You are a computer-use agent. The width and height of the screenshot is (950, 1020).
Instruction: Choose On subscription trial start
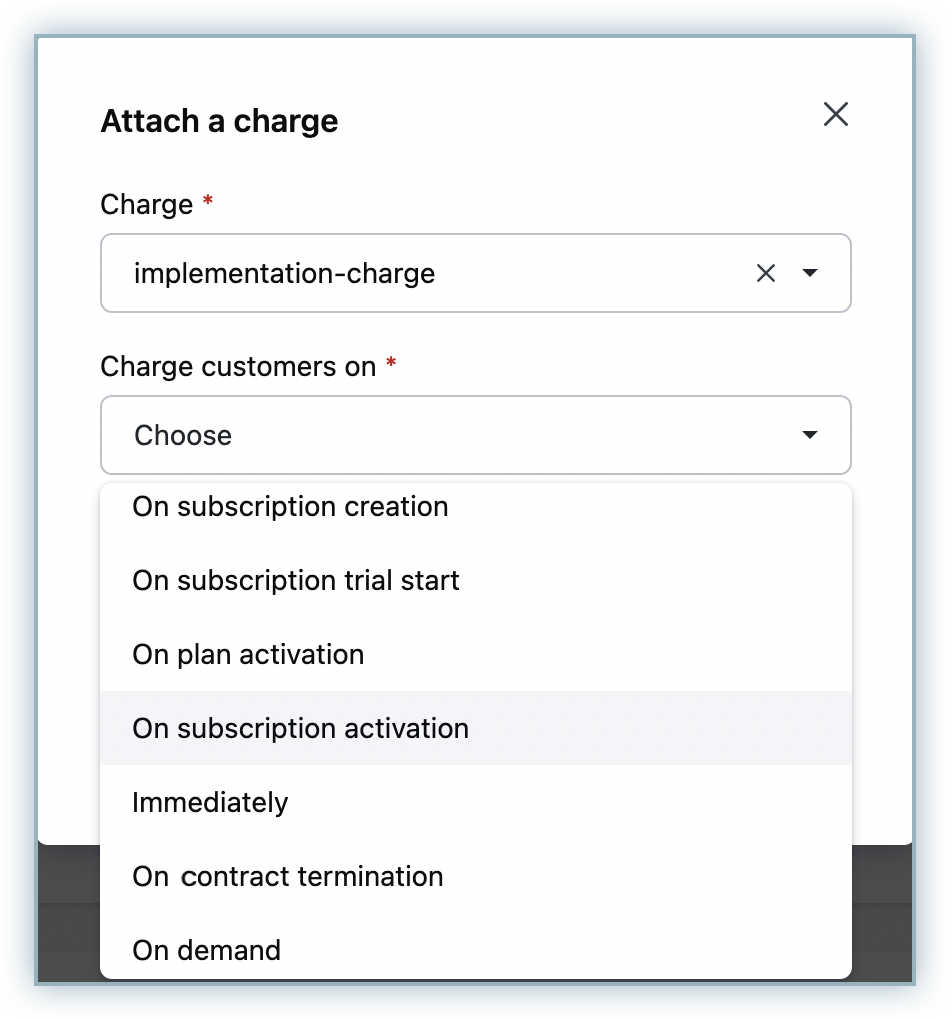pos(295,581)
